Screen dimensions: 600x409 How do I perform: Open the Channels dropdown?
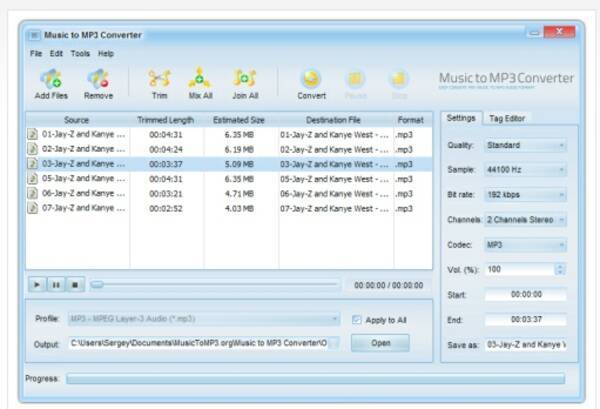[525, 219]
